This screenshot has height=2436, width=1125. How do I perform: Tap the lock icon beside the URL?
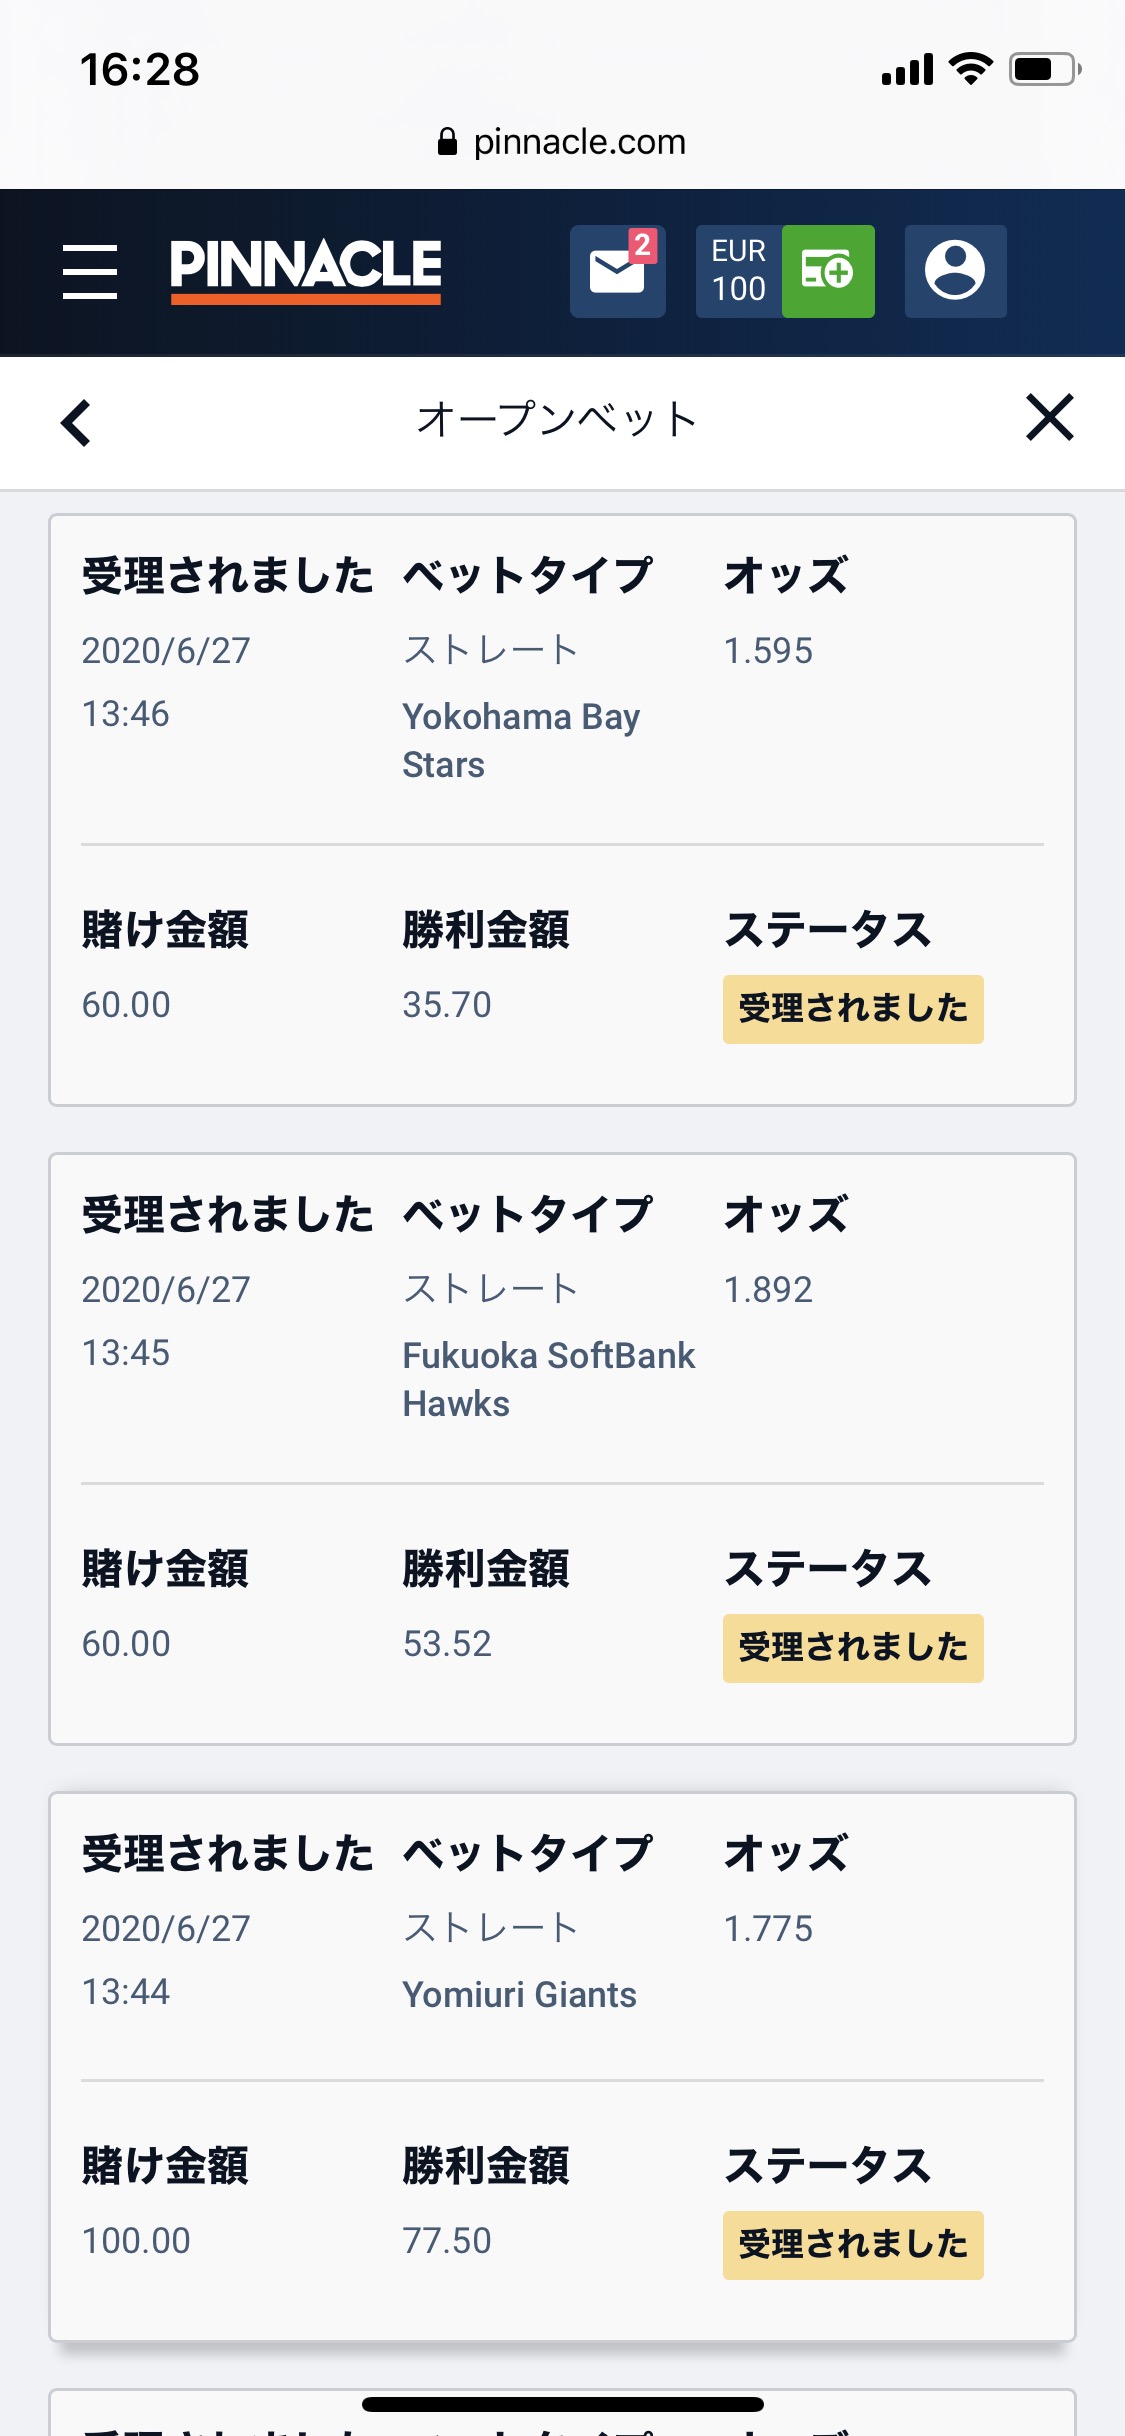pos(447,142)
